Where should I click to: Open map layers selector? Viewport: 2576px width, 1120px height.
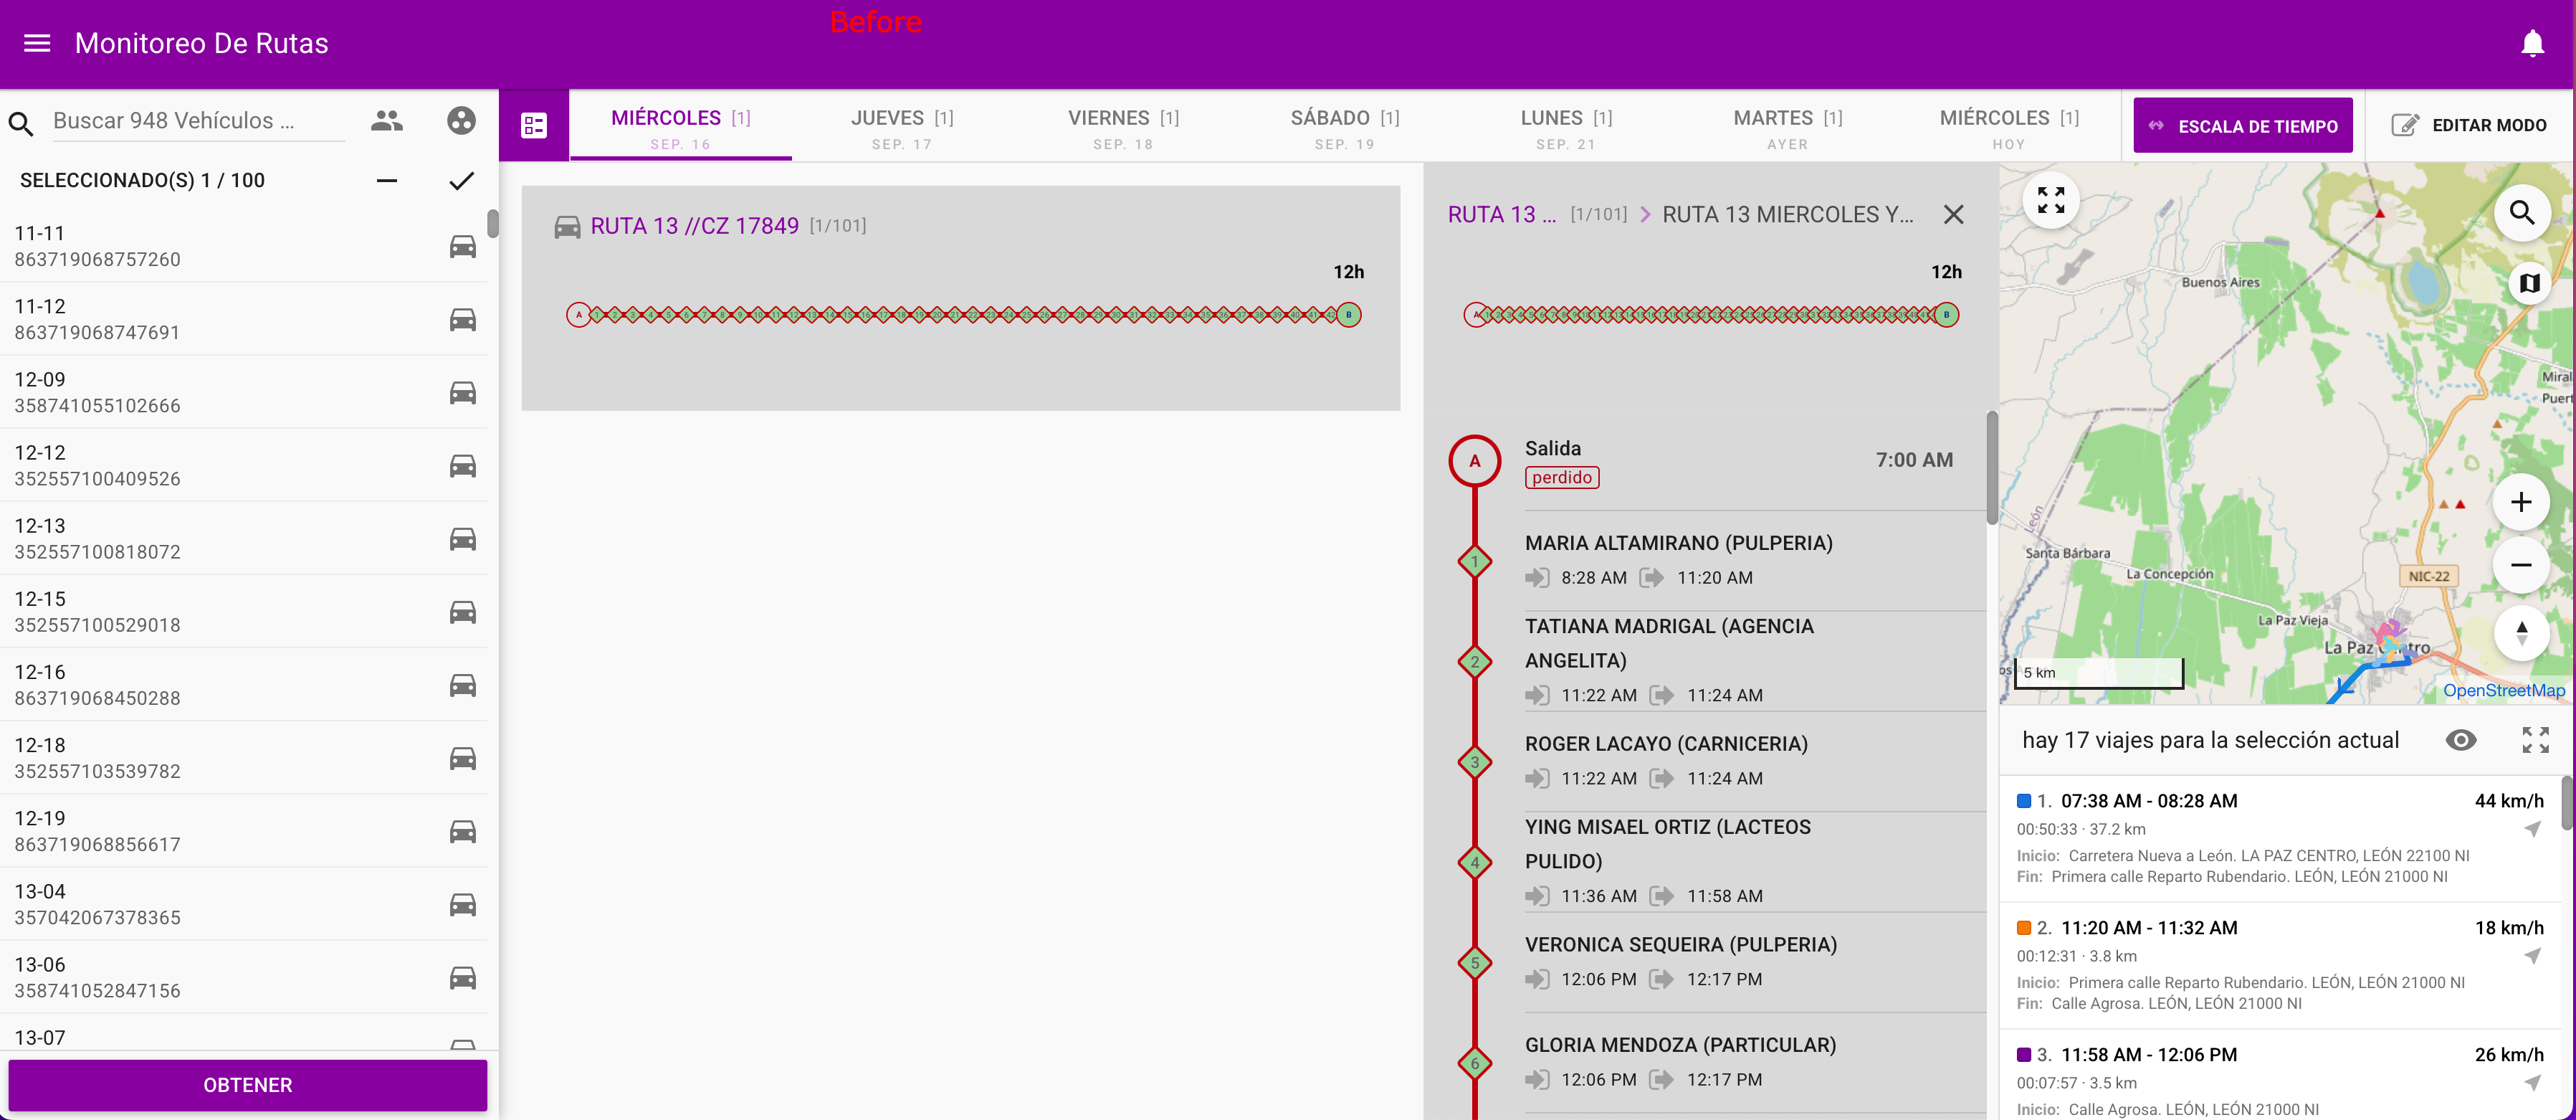coord(2530,284)
